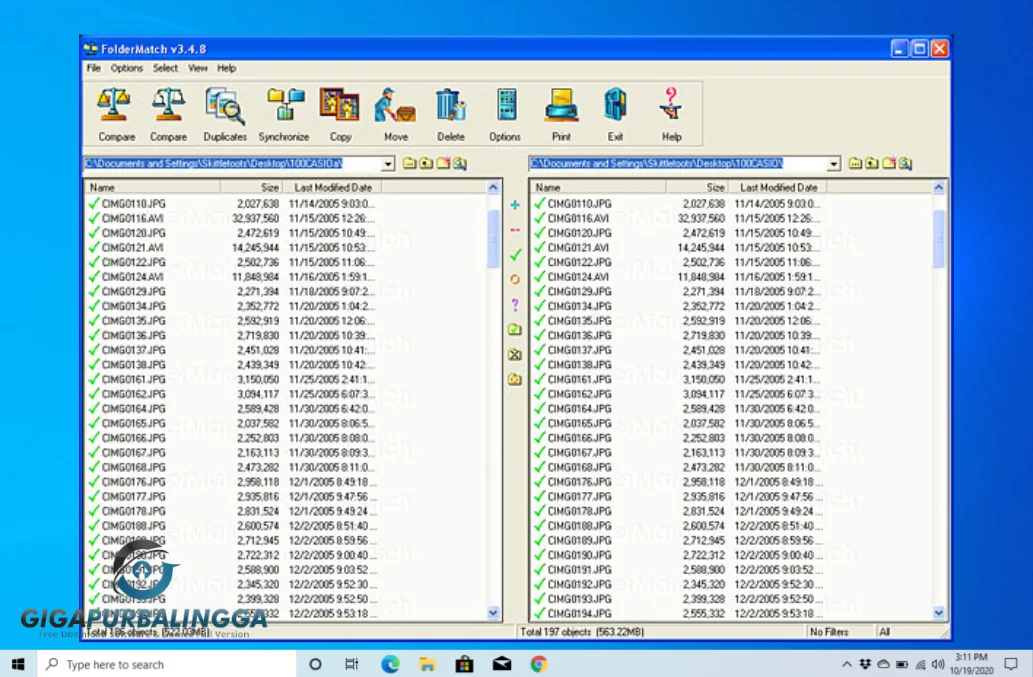
Task: Open the Duplicates finder tool
Action: [225, 115]
